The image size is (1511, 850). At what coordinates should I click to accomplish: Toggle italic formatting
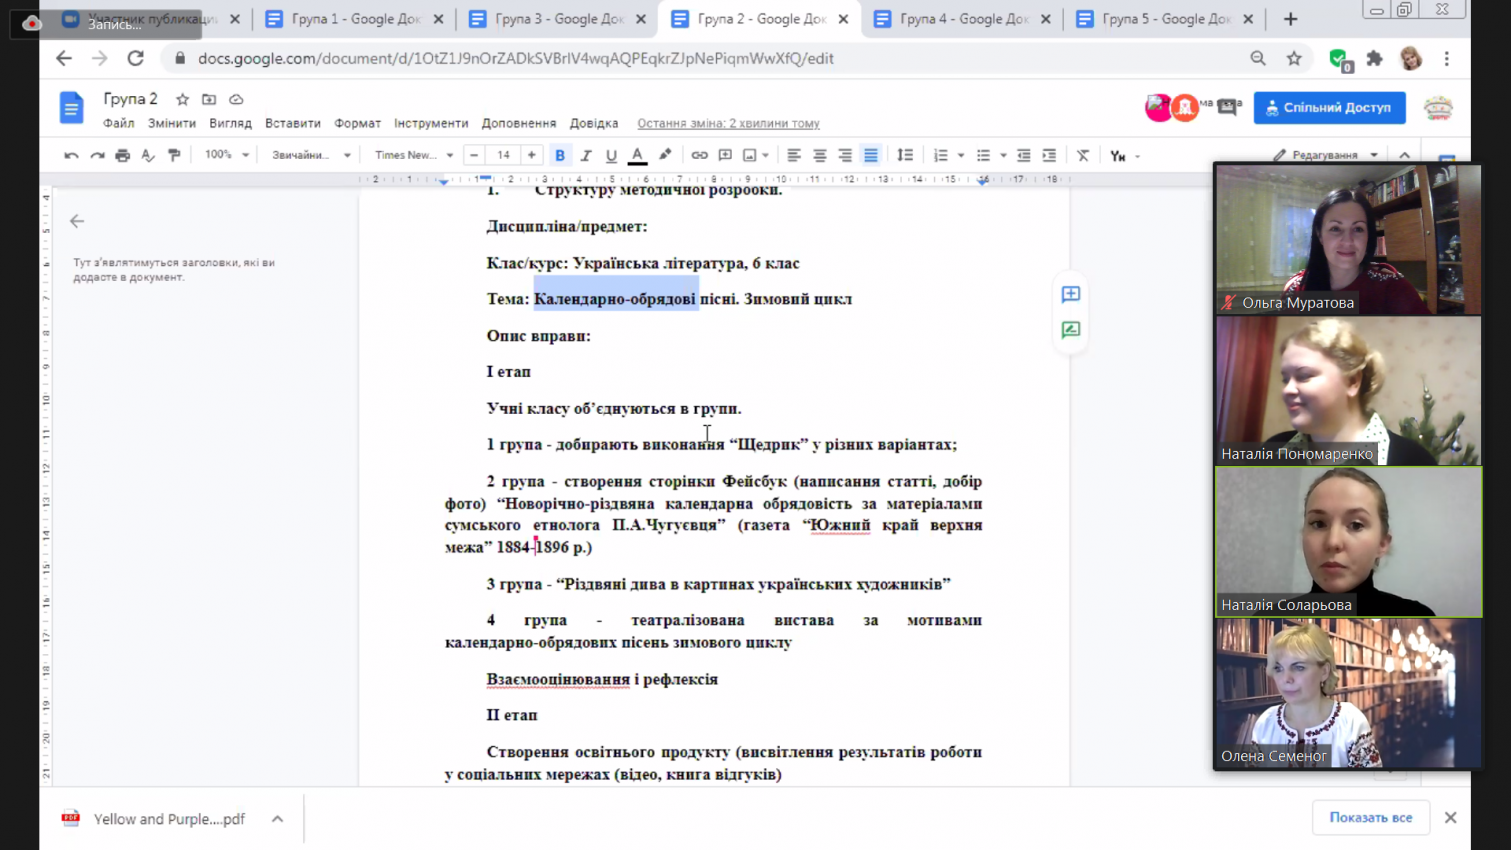[x=586, y=156]
